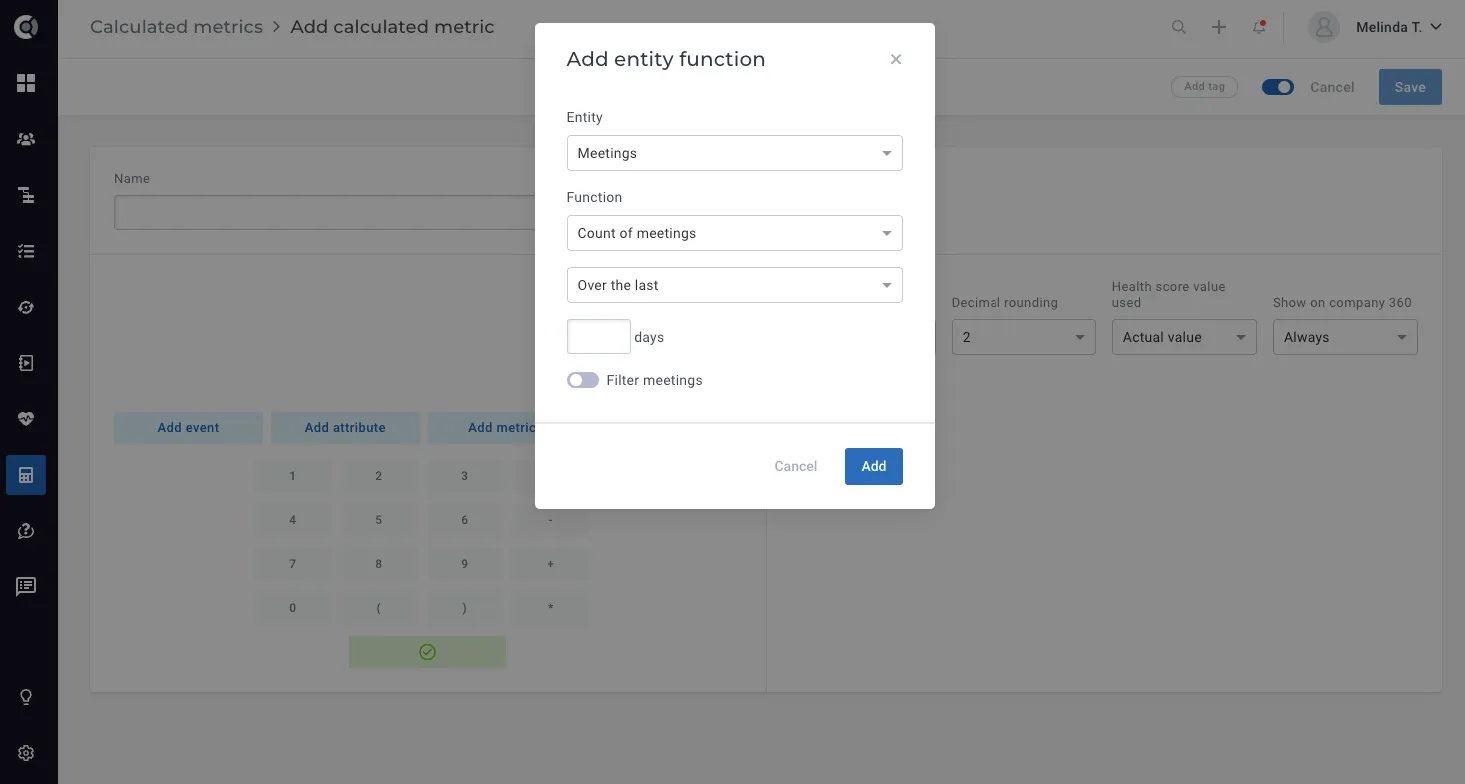
Task: Open the people/customers icon in sidebar
Action: click(26, 139)
